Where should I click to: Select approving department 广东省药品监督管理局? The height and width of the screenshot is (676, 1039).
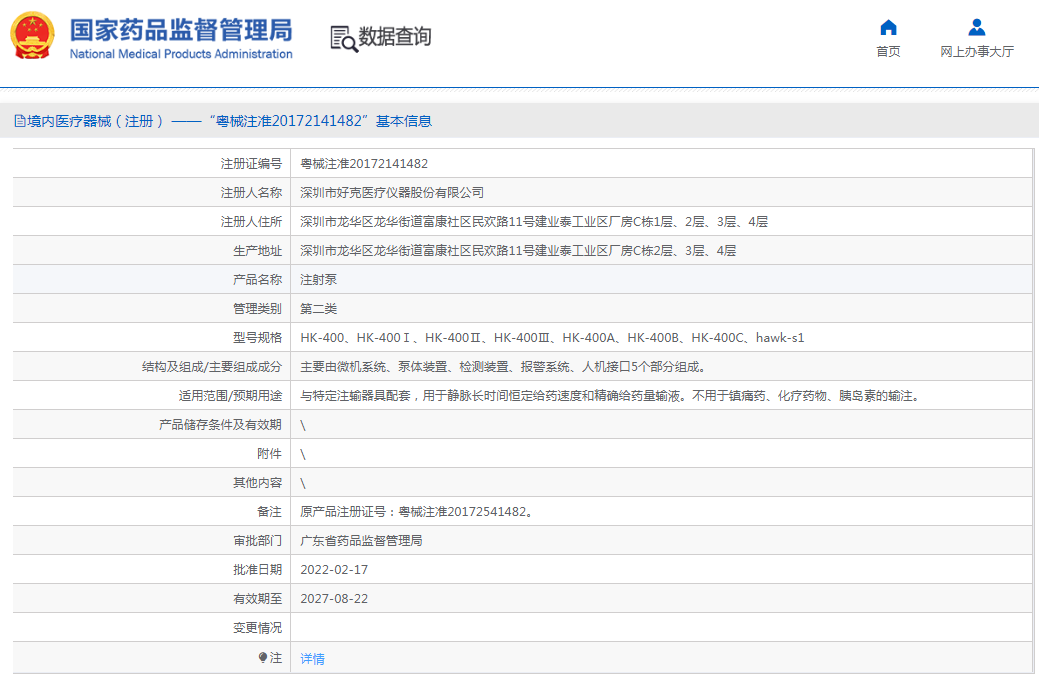click(x=361, y=541)
